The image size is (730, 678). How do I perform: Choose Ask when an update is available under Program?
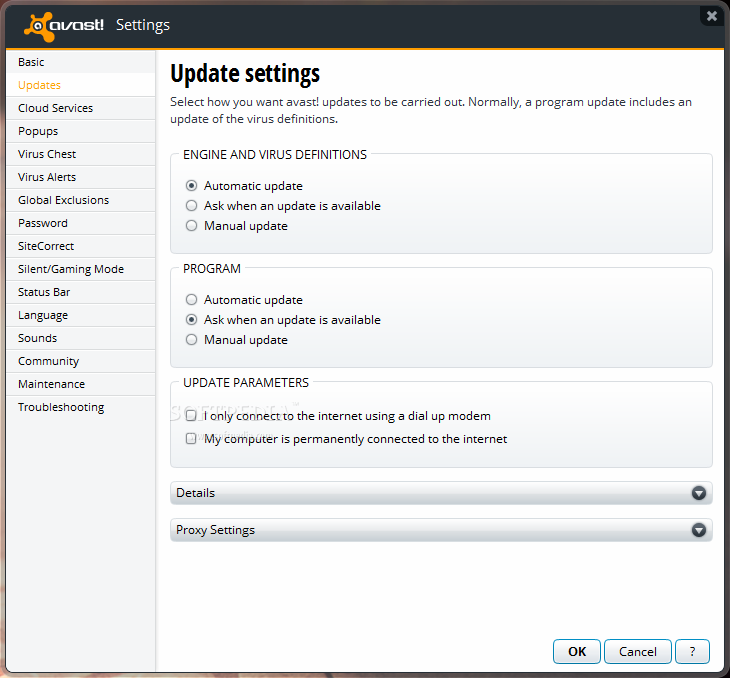point(191,319)
